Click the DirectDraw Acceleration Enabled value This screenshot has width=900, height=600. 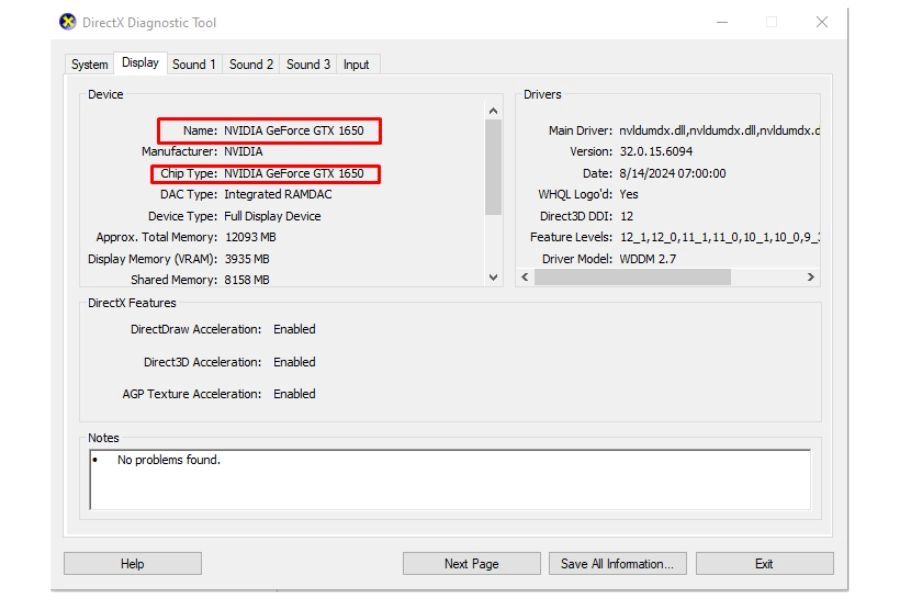point(294,330)
